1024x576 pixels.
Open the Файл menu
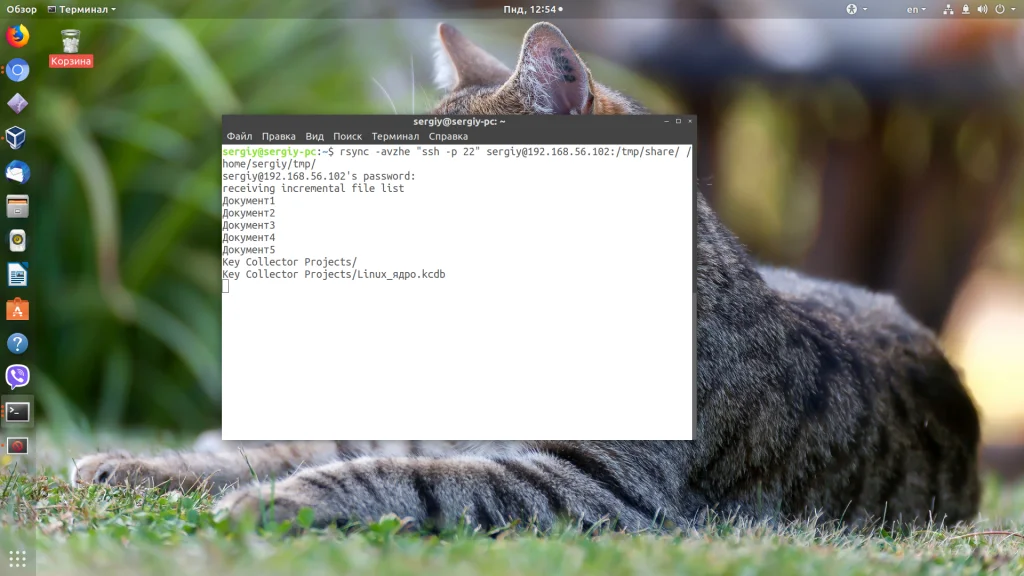coord(239,136)
